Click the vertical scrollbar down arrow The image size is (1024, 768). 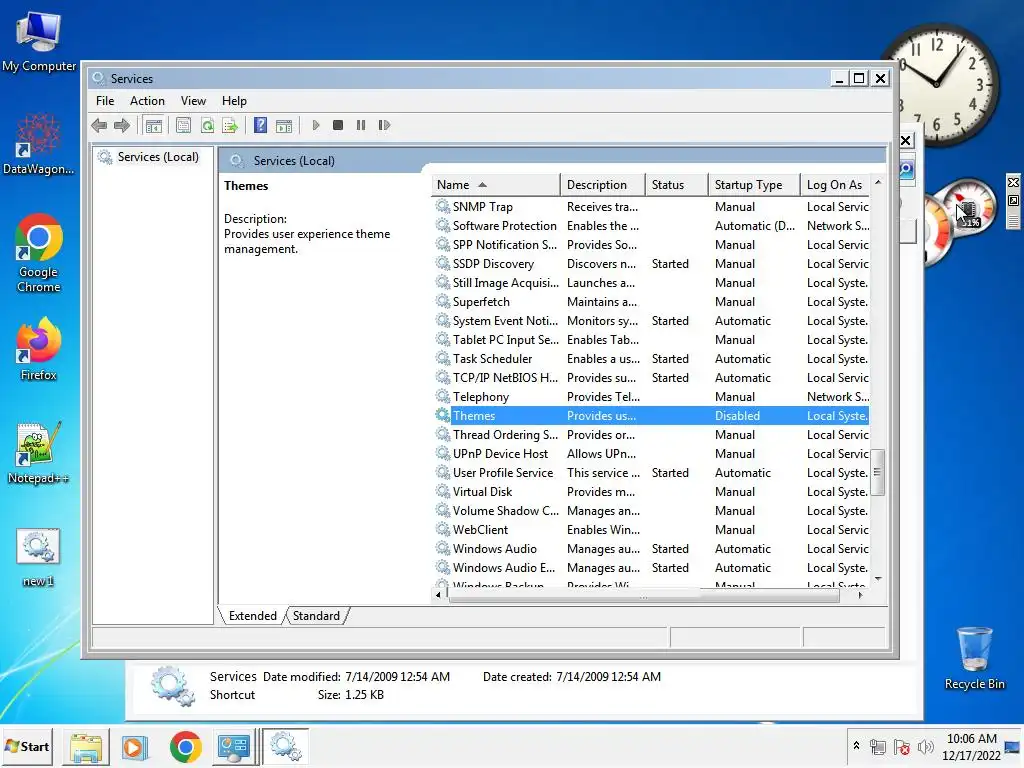coord(878,579)
